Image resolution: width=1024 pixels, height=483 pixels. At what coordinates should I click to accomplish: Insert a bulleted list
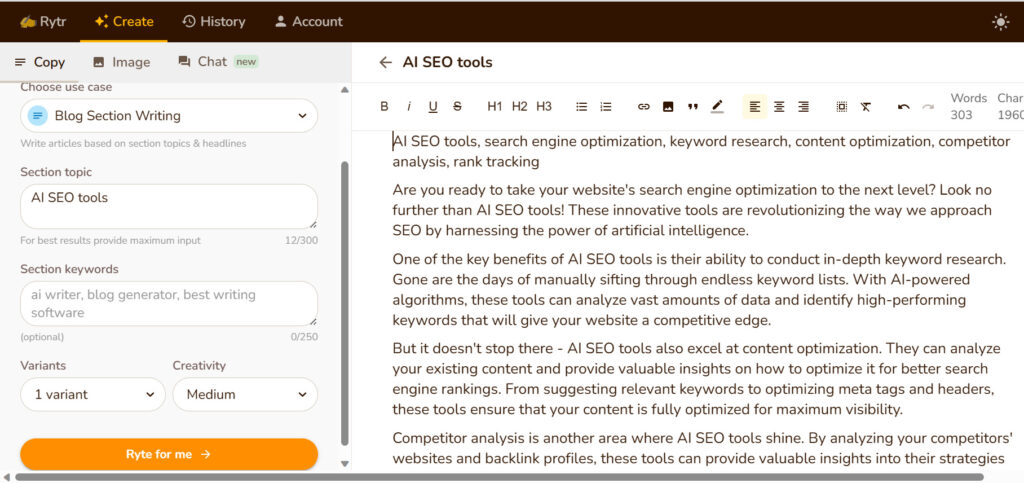tap(581, 106)
